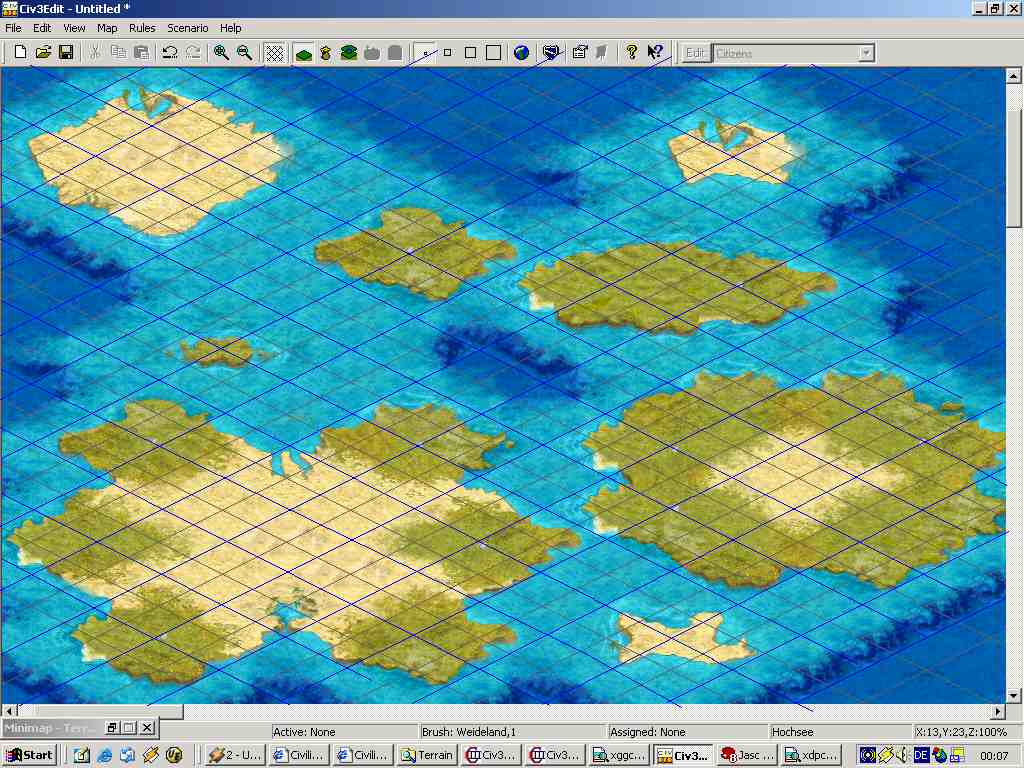Select the largest brush size square
Screen dimensions: 1024x768
(x=493, y=52)
